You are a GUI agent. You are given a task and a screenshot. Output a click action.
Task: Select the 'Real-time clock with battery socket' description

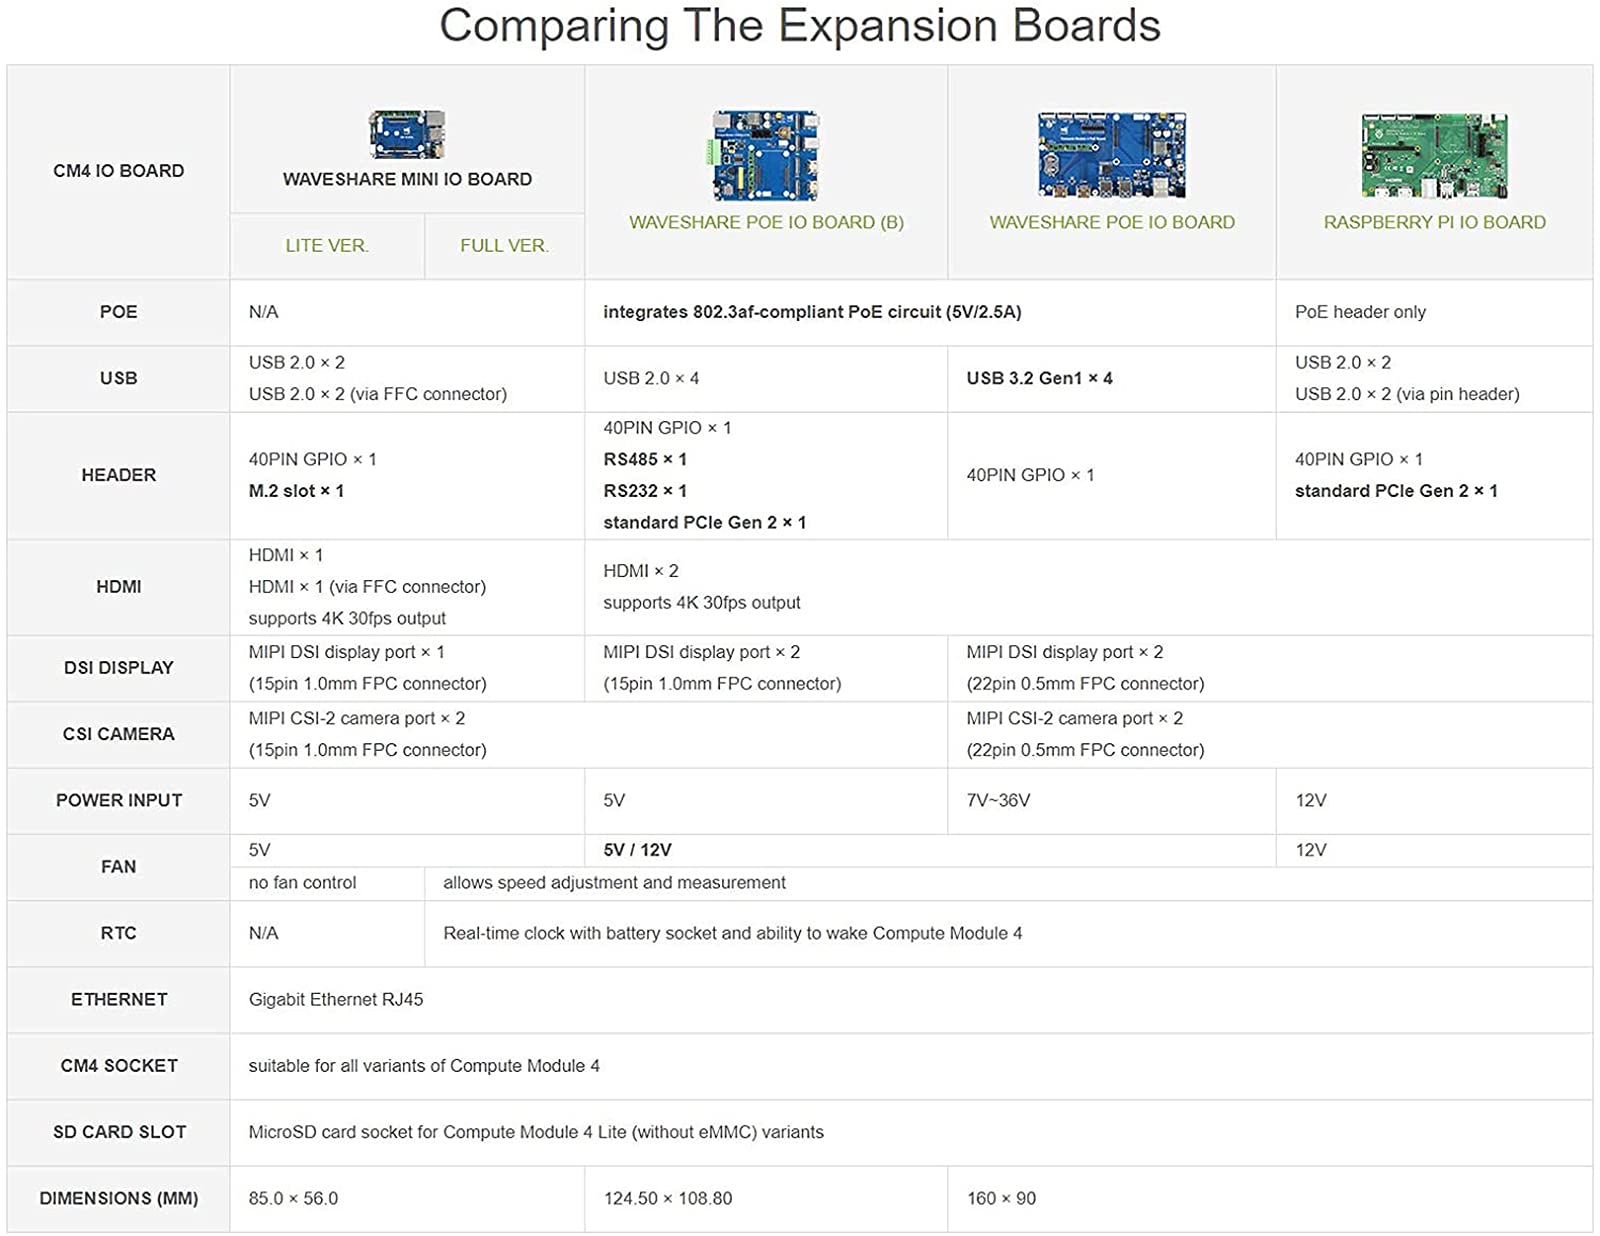pyautogui.click(x=733, y=933)
